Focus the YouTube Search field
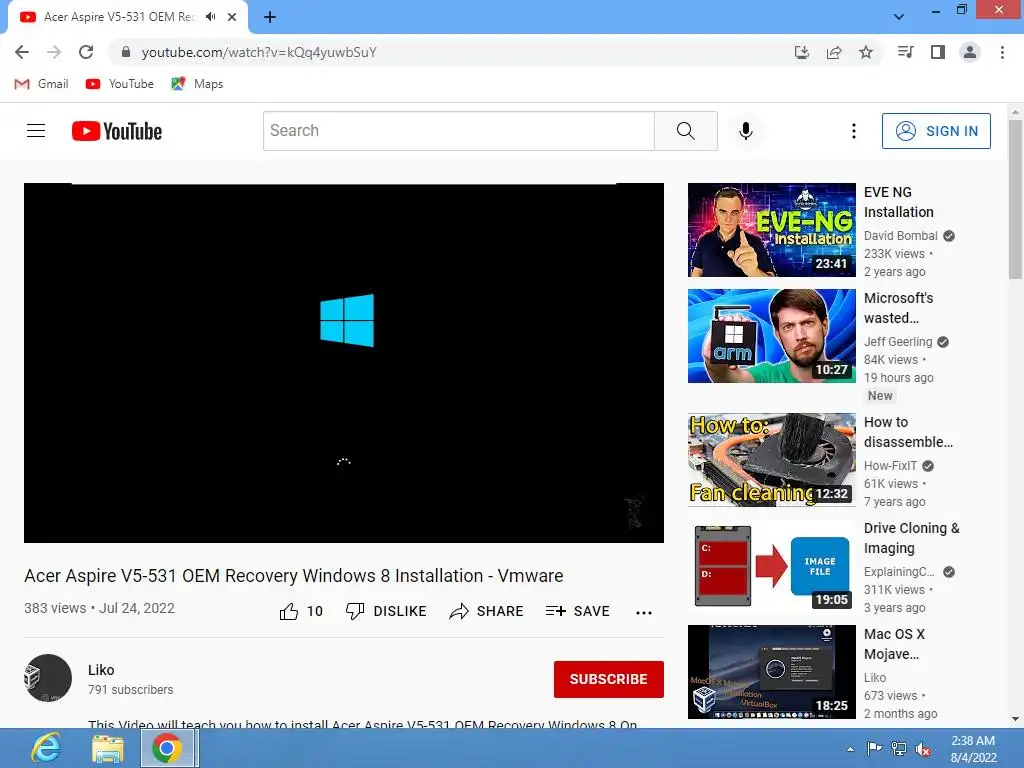 coord(458,131)
